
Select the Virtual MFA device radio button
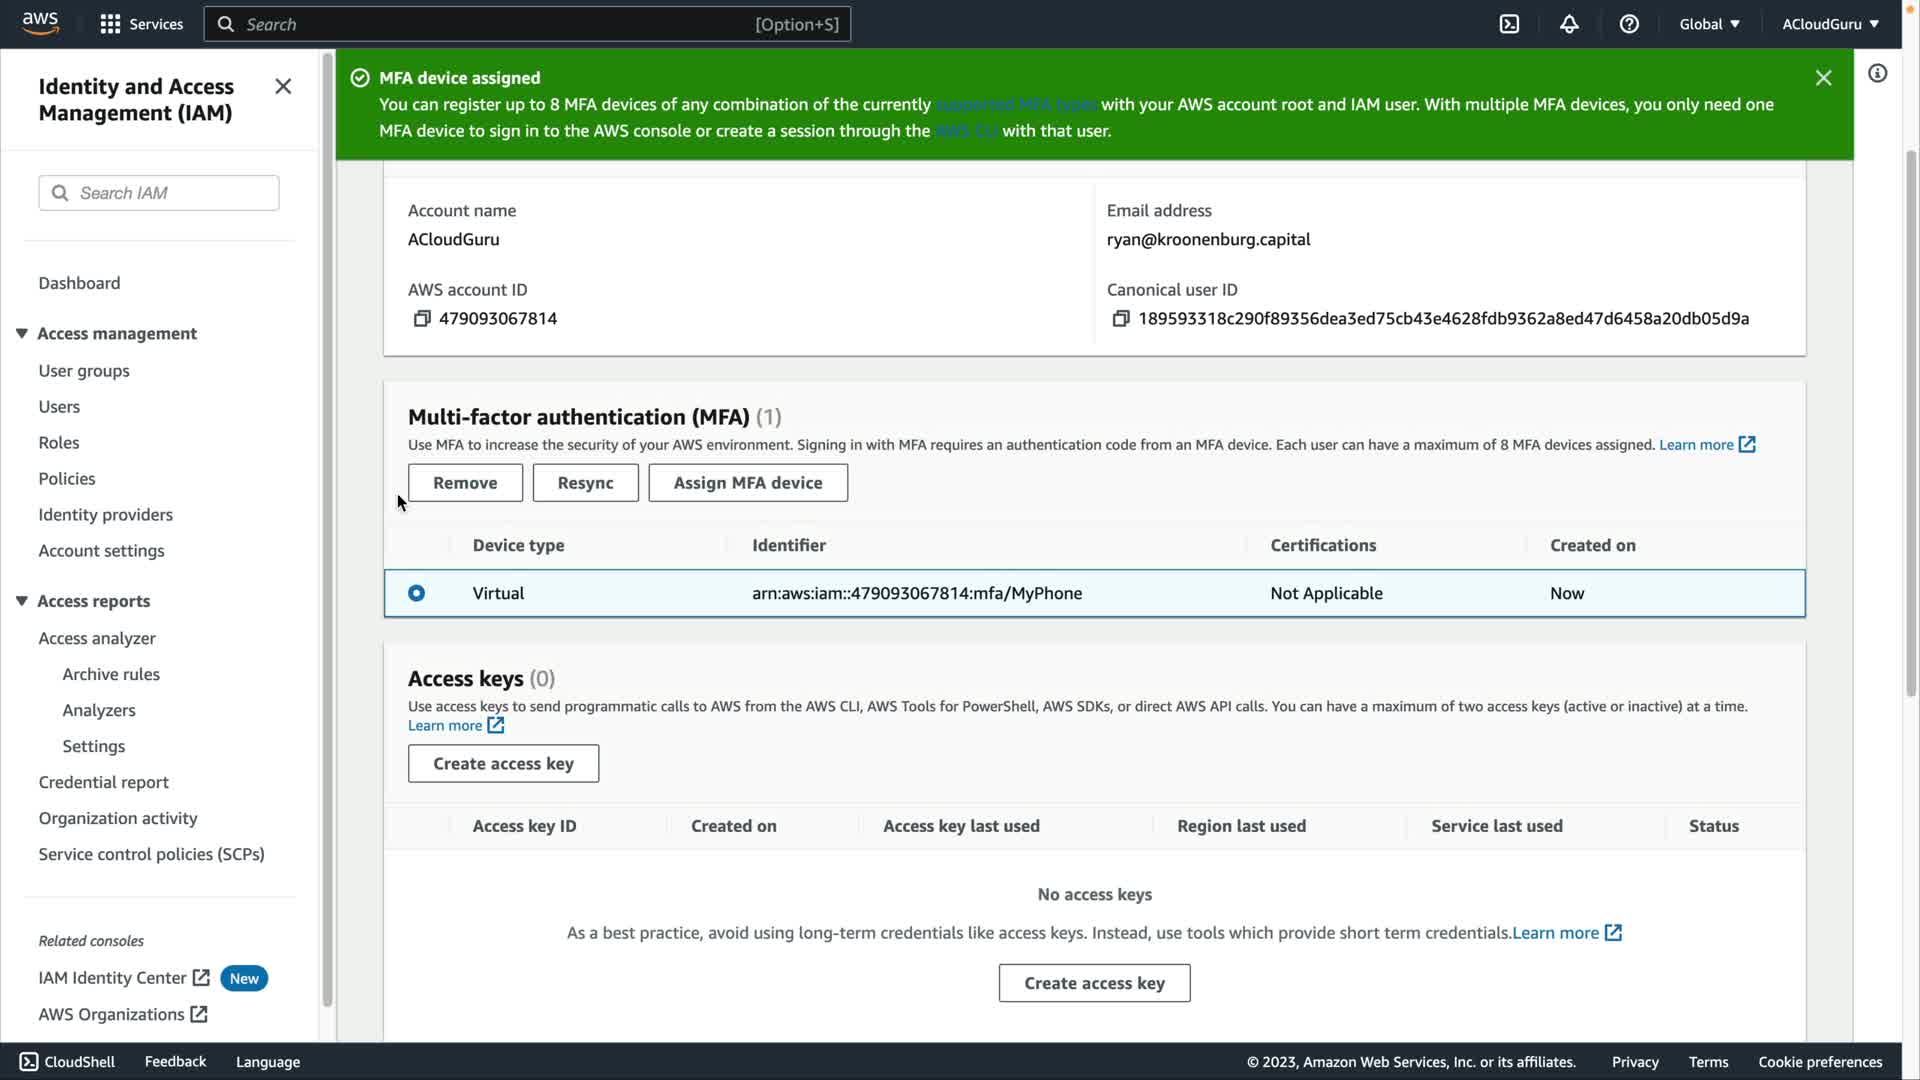[416, 593]
